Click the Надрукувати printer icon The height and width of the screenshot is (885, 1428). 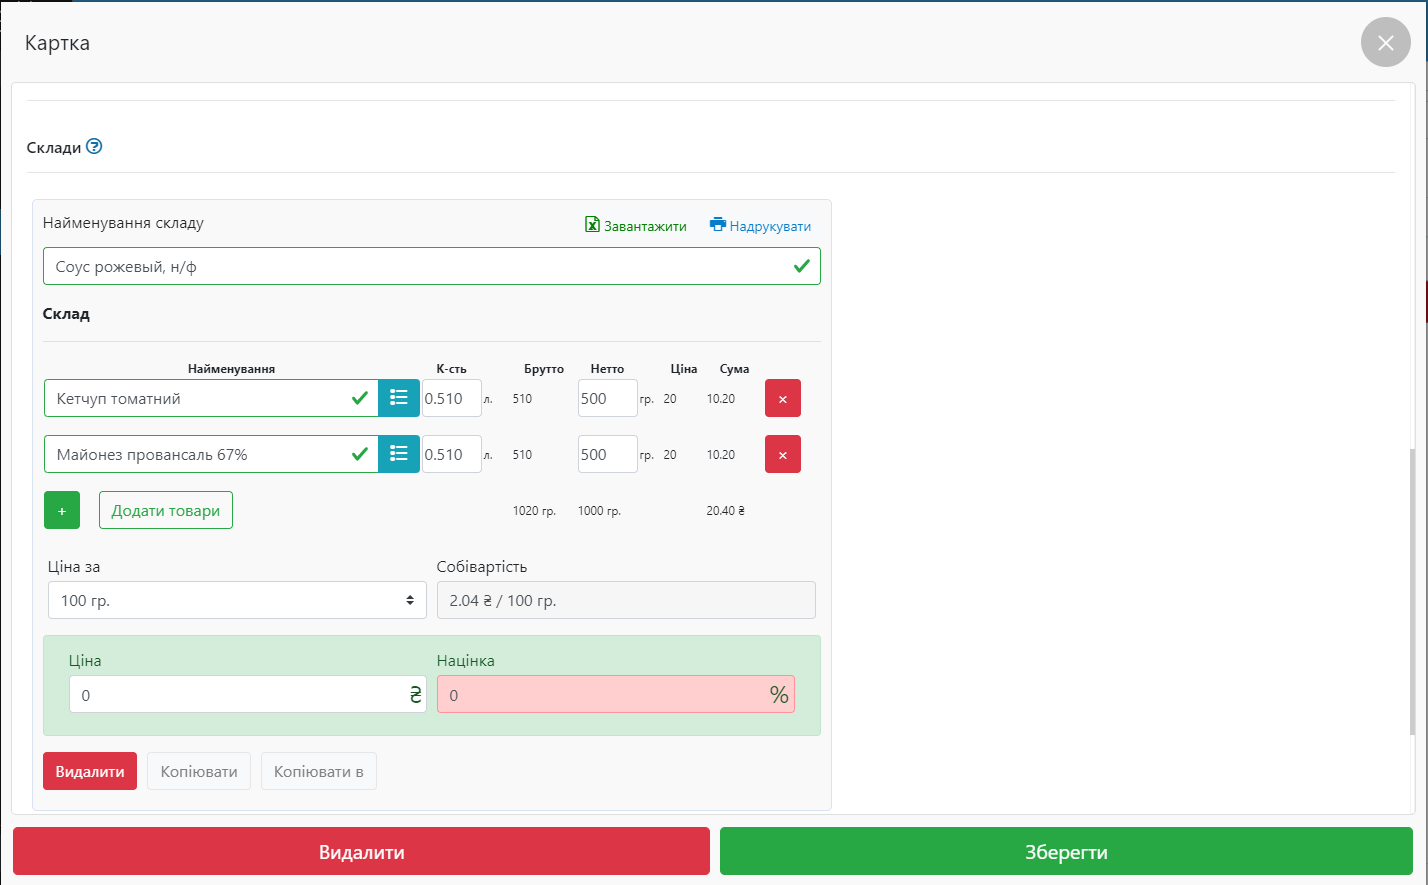point(717,225)
